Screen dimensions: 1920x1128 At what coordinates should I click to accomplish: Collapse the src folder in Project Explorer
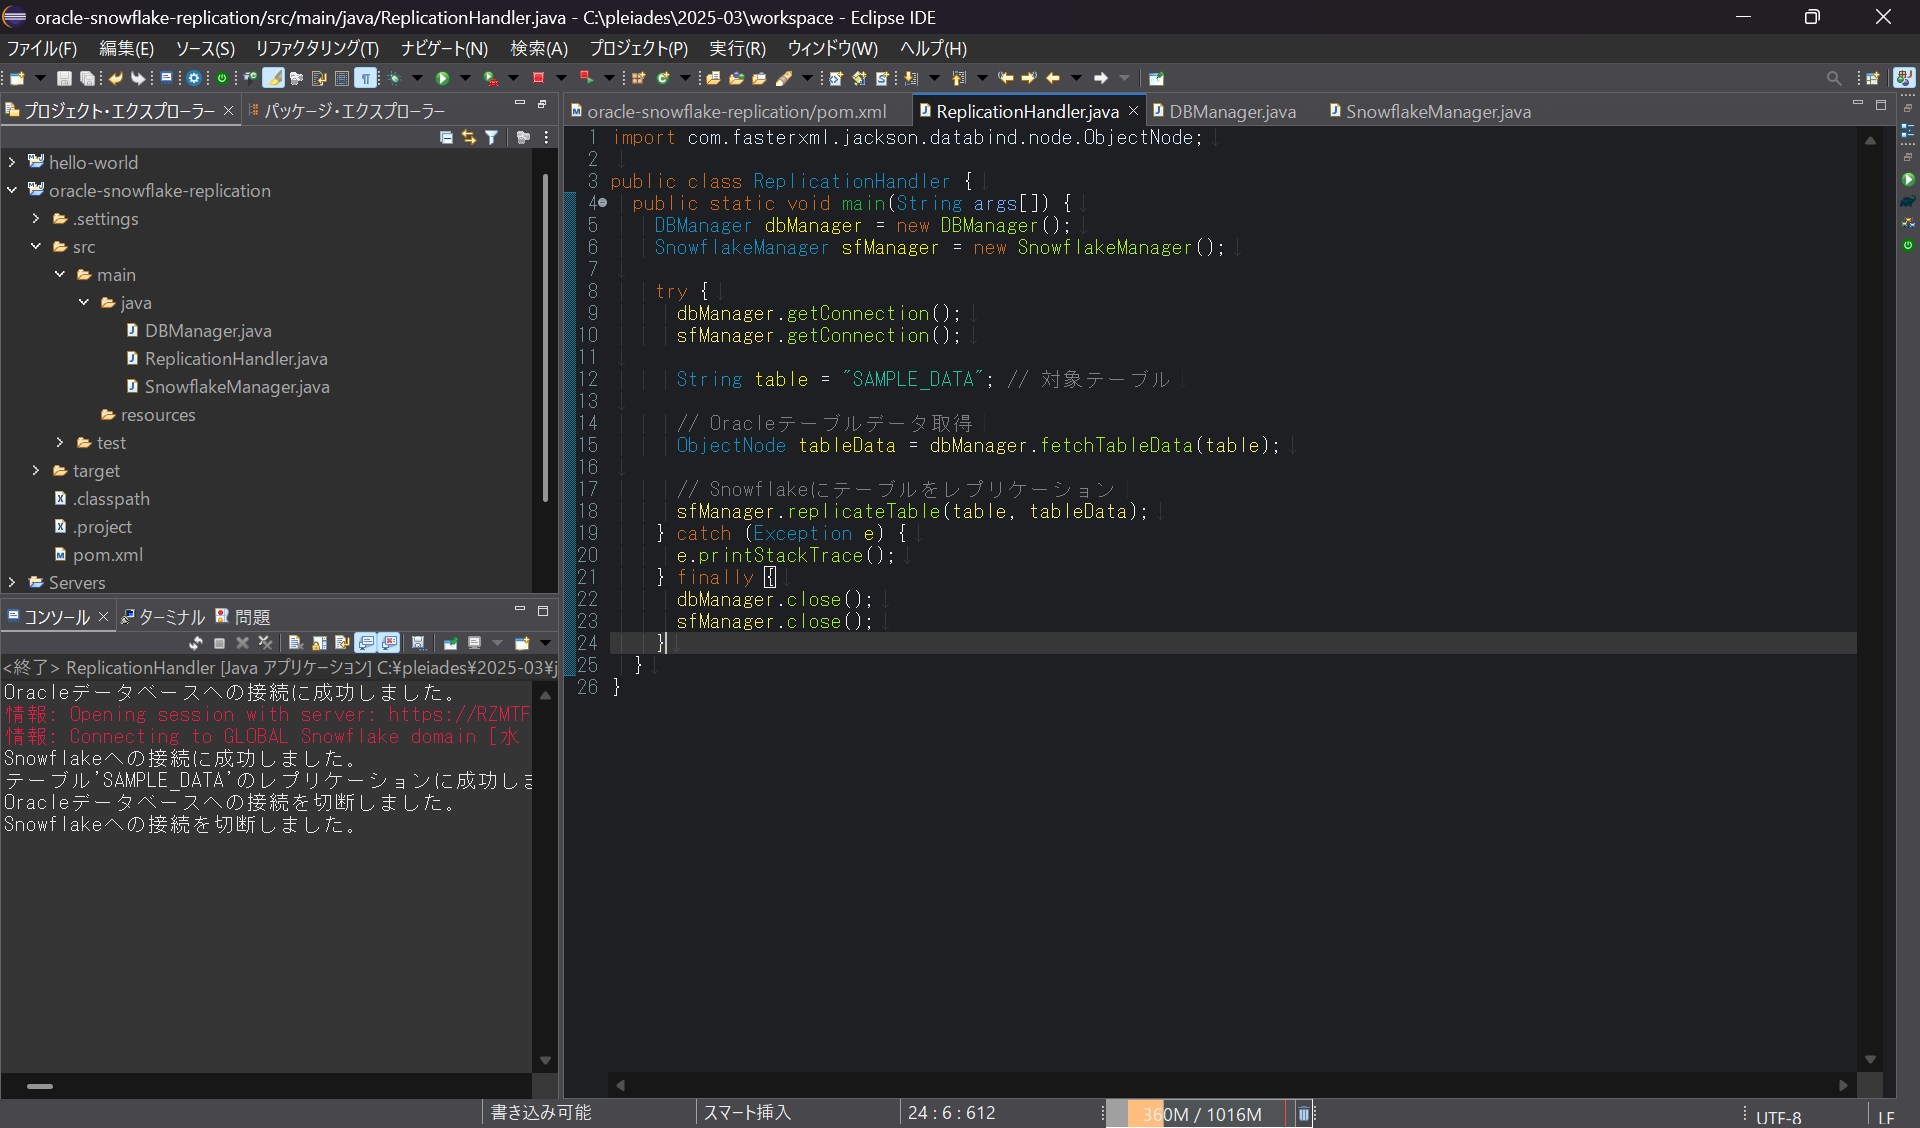(x=36, y=246)
